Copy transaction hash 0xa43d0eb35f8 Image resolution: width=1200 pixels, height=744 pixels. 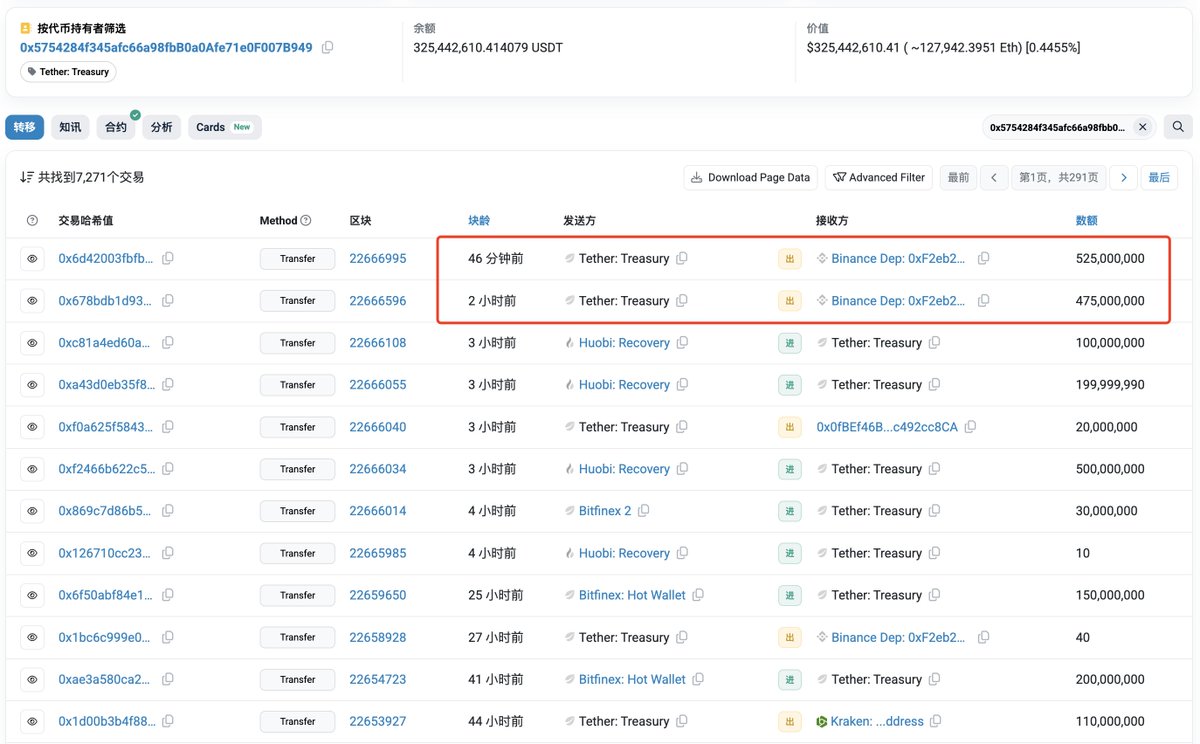click(168, 384)
